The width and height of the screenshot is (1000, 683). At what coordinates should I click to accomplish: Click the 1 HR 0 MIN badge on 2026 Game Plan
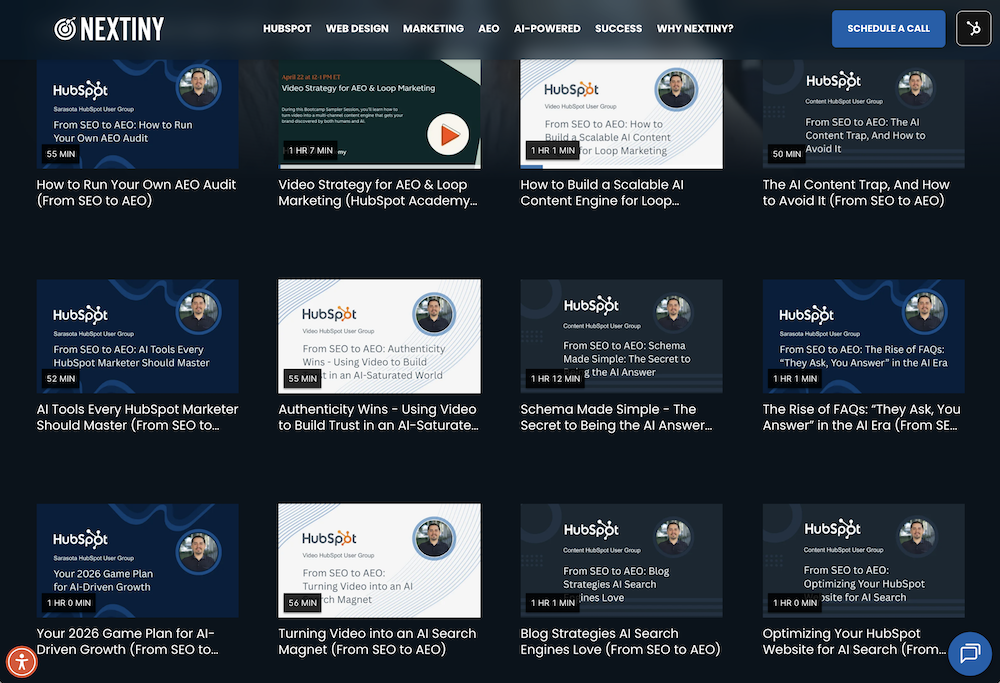pyautogui.click(x=69, y=603)
